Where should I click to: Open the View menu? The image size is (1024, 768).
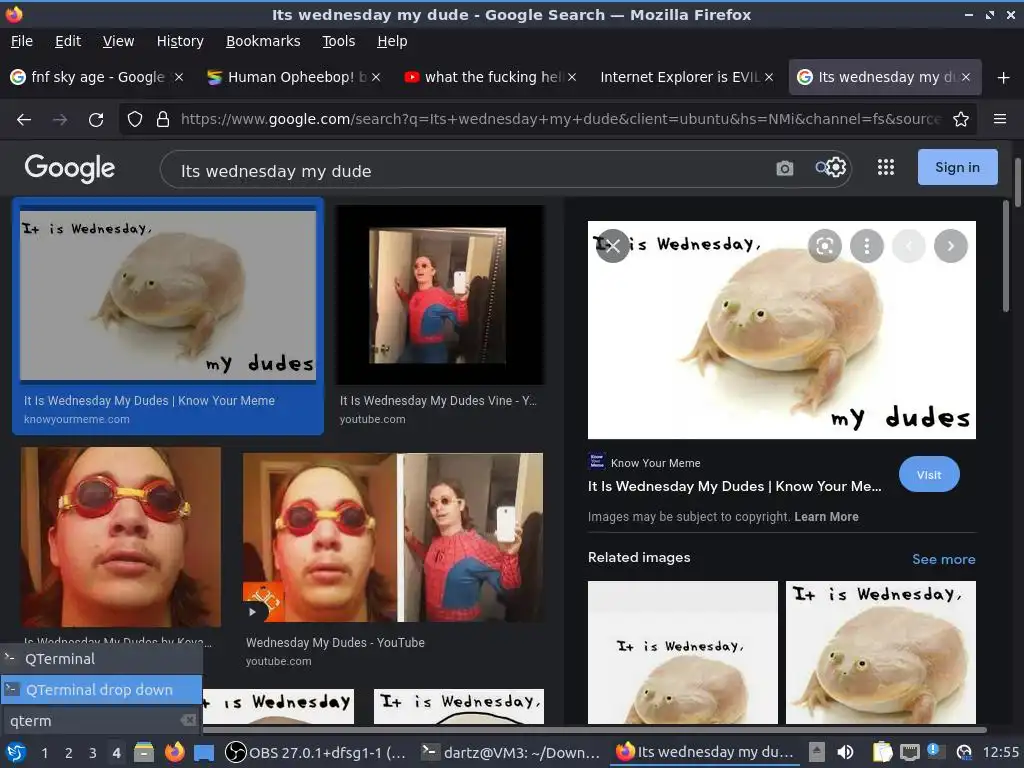point(118,41)
